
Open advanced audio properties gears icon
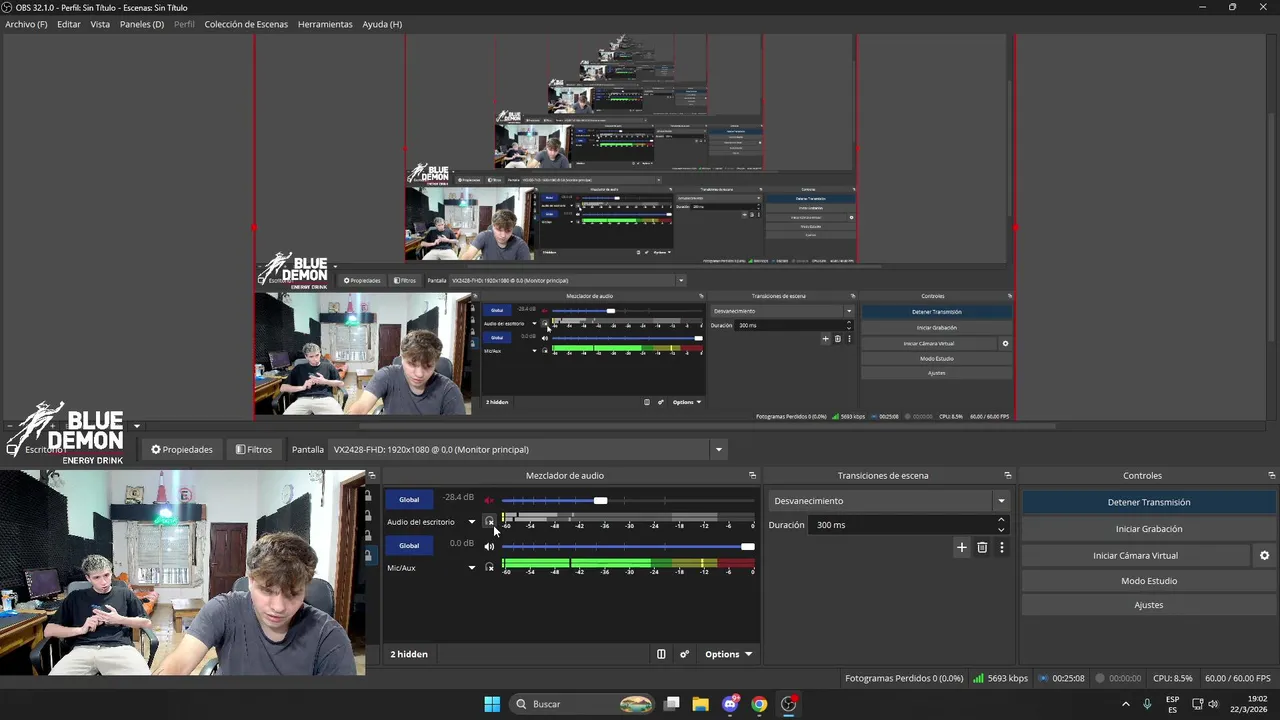[685, 654]
